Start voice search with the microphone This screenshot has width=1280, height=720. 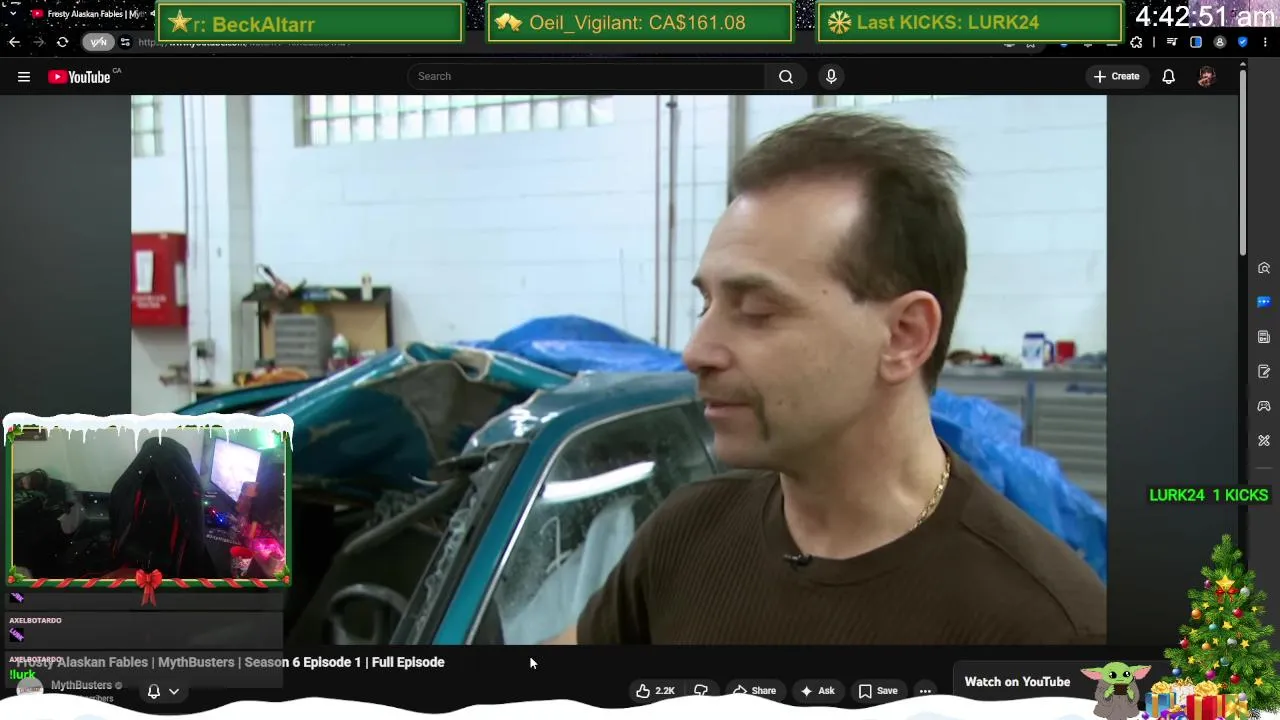pos(831,76)
